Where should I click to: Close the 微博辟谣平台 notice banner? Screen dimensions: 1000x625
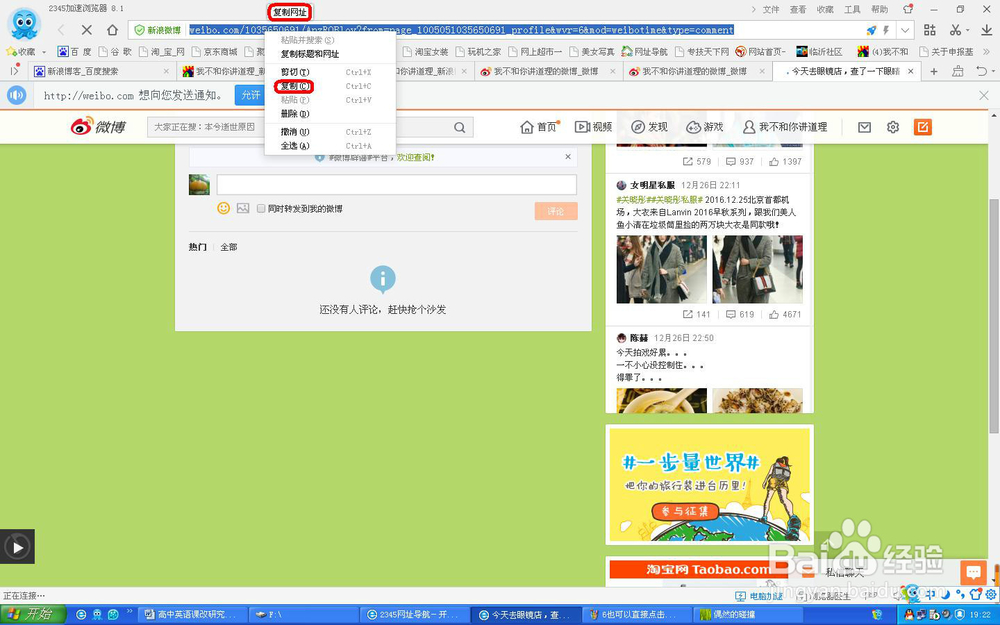568,156
